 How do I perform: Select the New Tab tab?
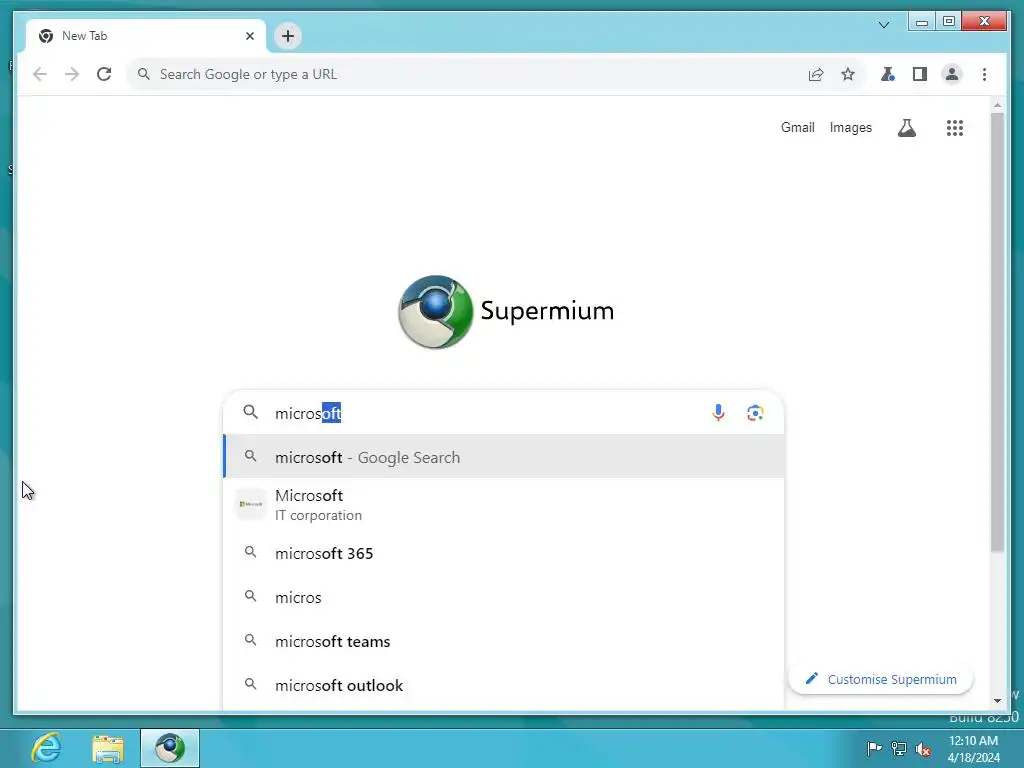146,36
